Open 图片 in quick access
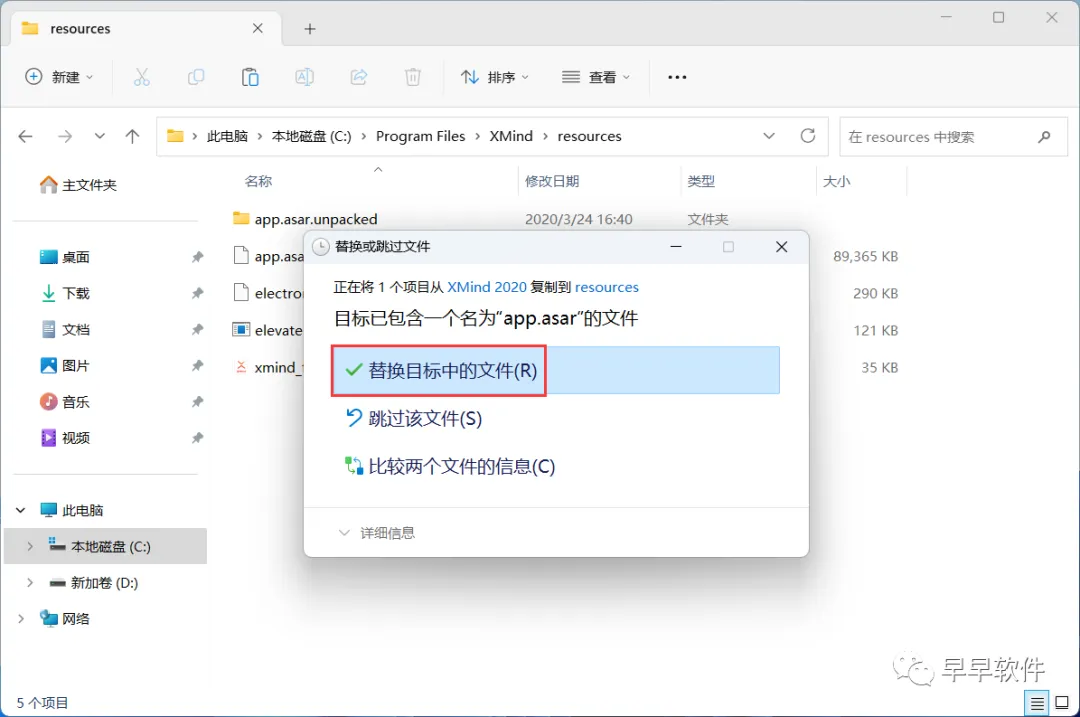The width and height of the screenshot is (1080, 717). point(65,366)
